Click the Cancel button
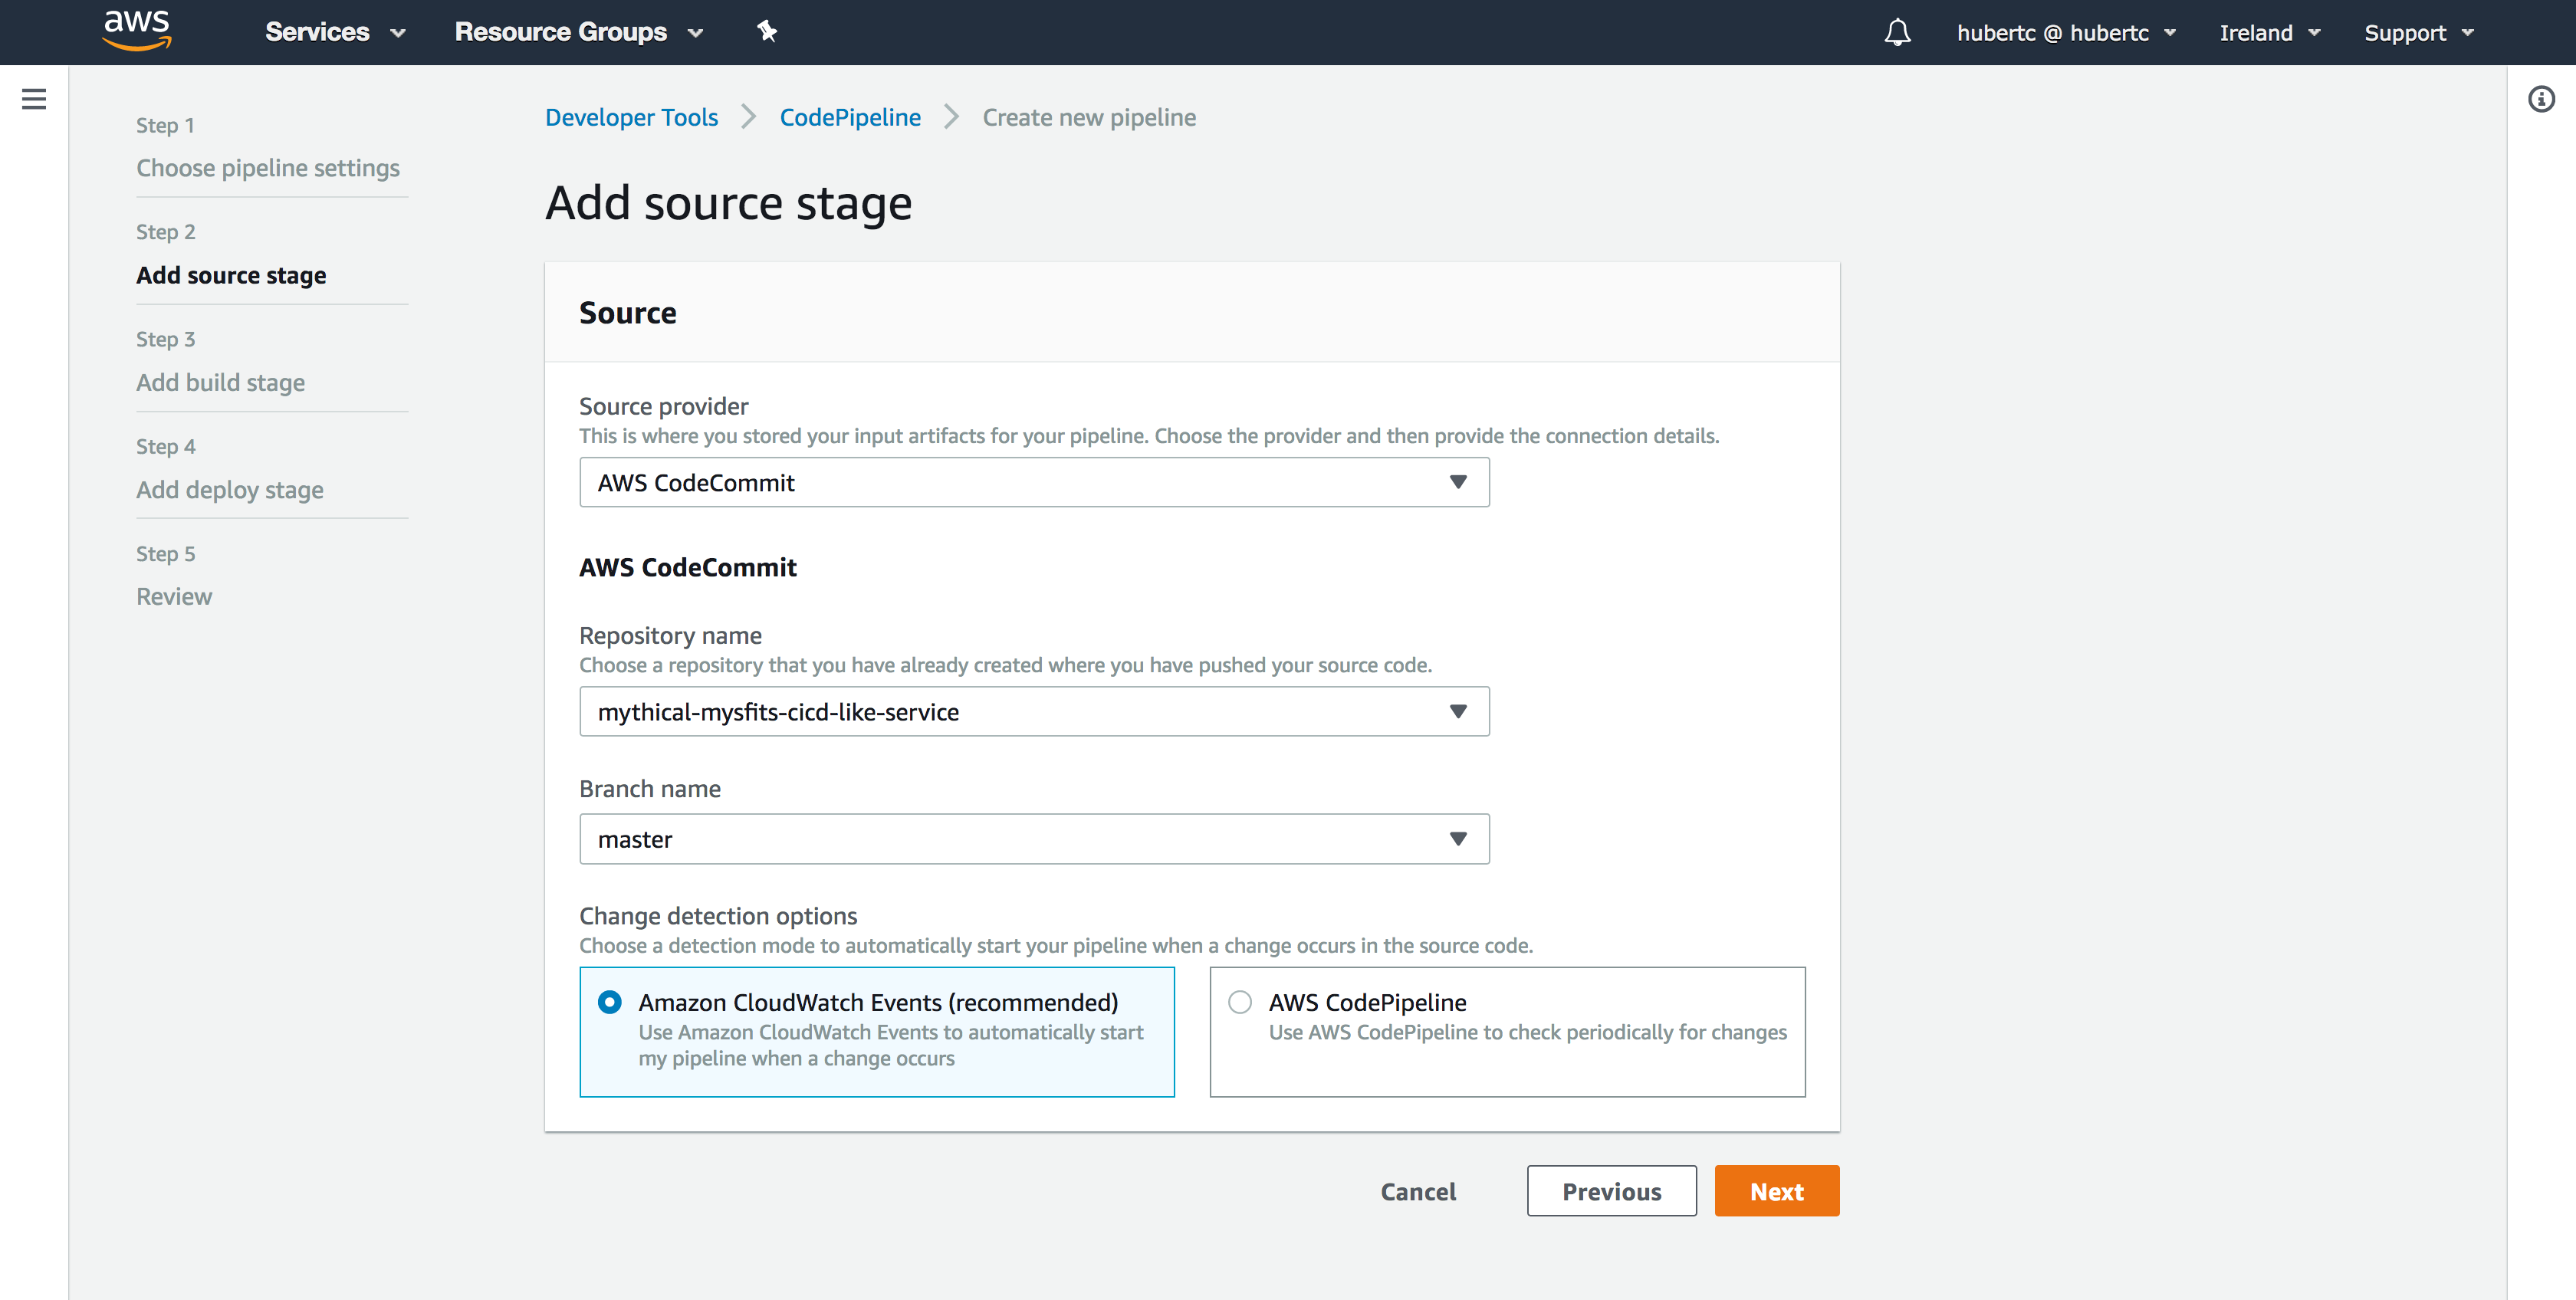Image resolution: width=2576 pixels, height=1300 pixels. tap(1417, 1191)
